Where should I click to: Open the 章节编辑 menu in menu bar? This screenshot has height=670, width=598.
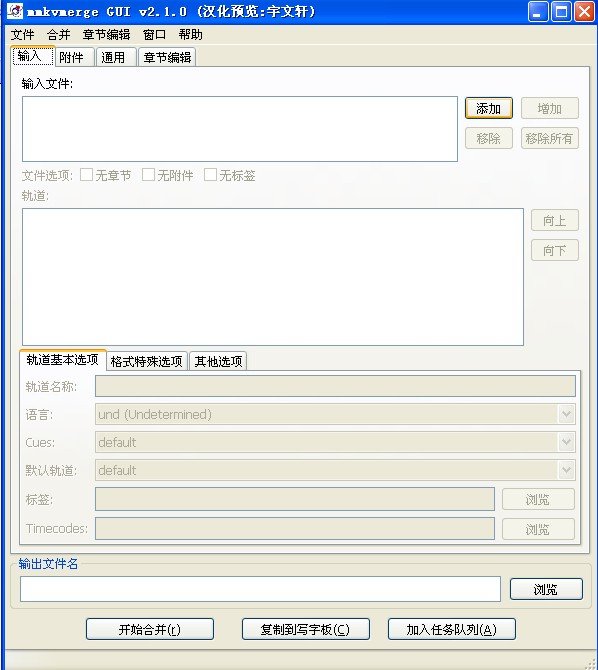[106, 35]
